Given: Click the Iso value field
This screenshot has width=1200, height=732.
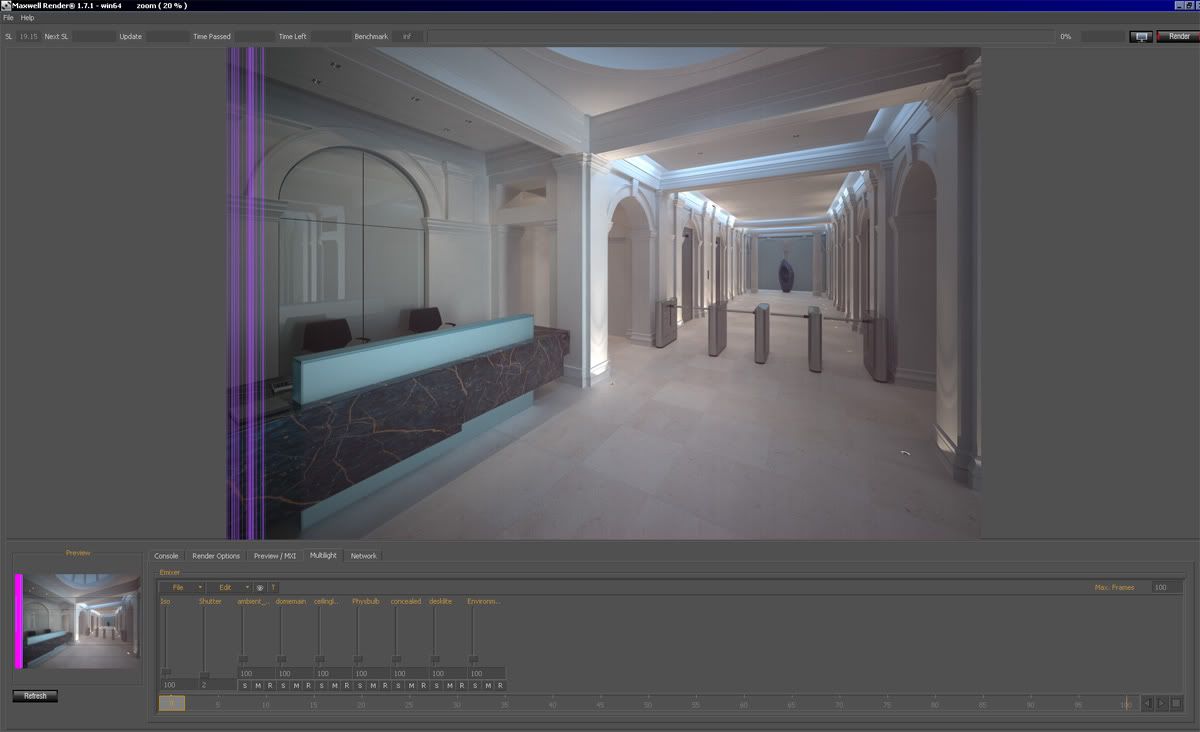Looking at the screenshot, I should (x=178, y=685).
